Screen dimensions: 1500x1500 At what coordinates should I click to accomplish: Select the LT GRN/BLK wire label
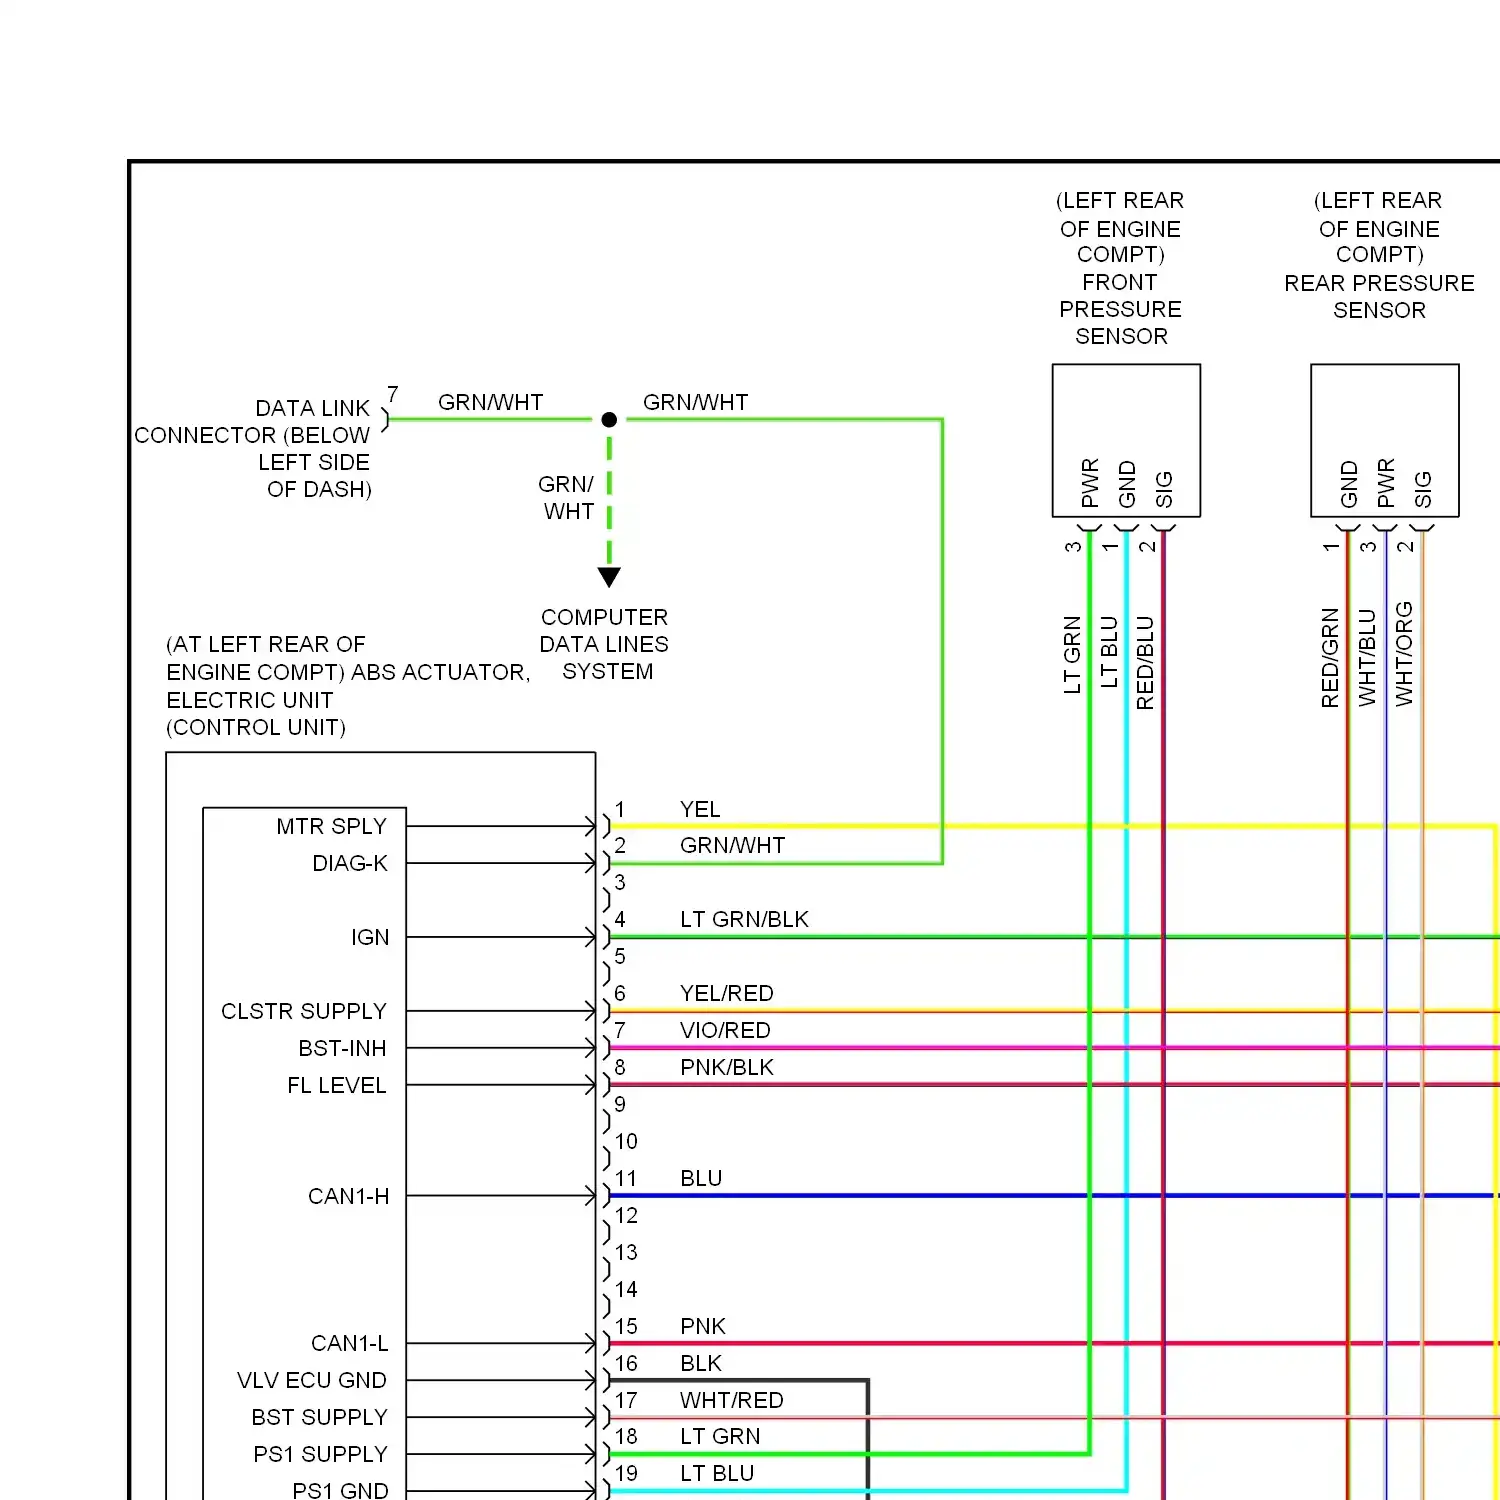click(x=744, y=919)
